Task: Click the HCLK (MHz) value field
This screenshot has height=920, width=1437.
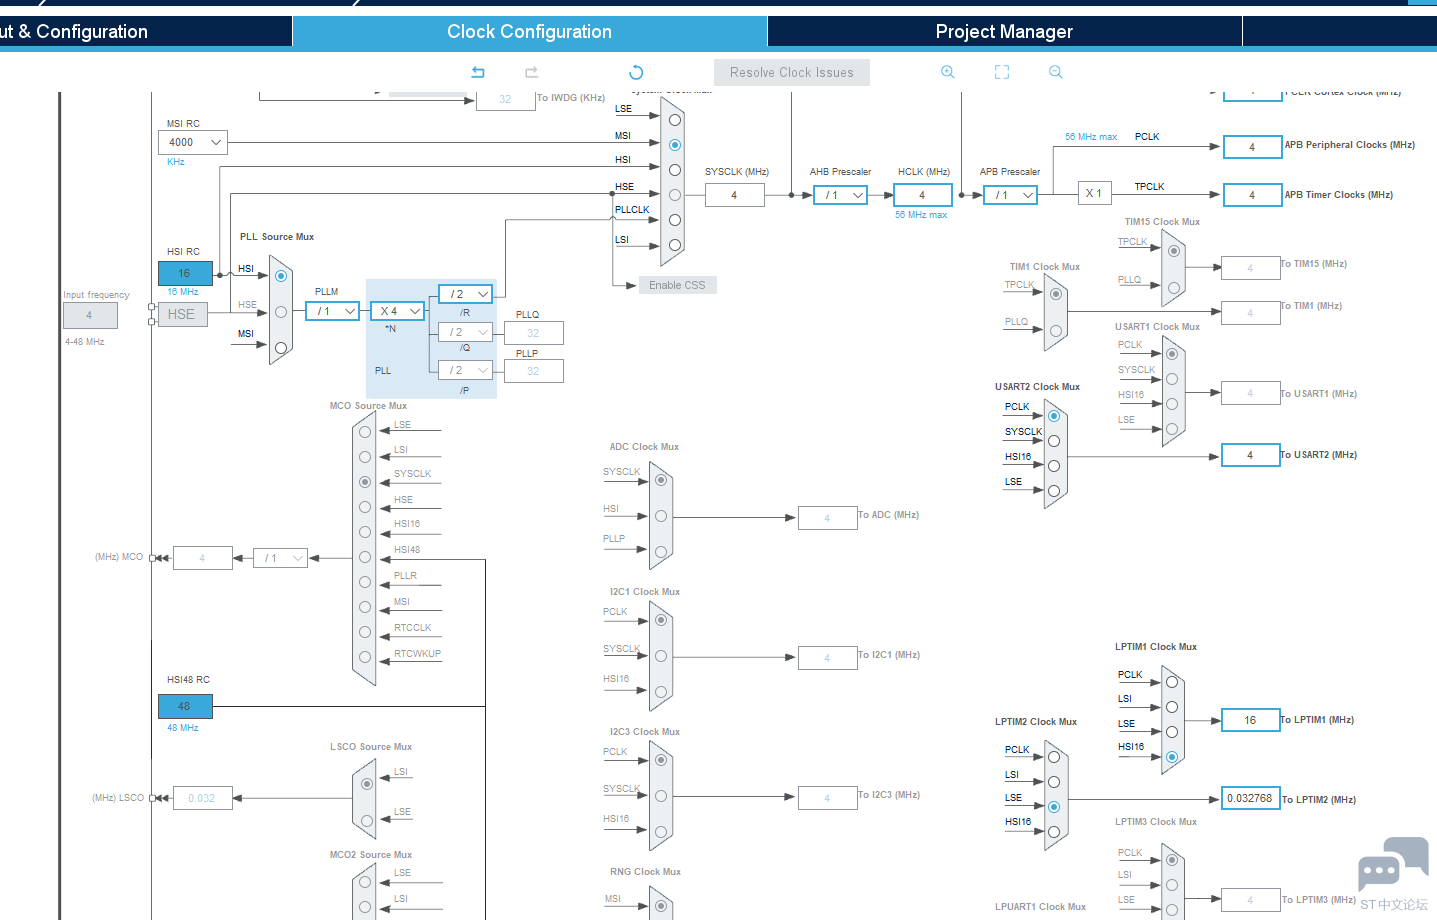Action: click(923, 195)
